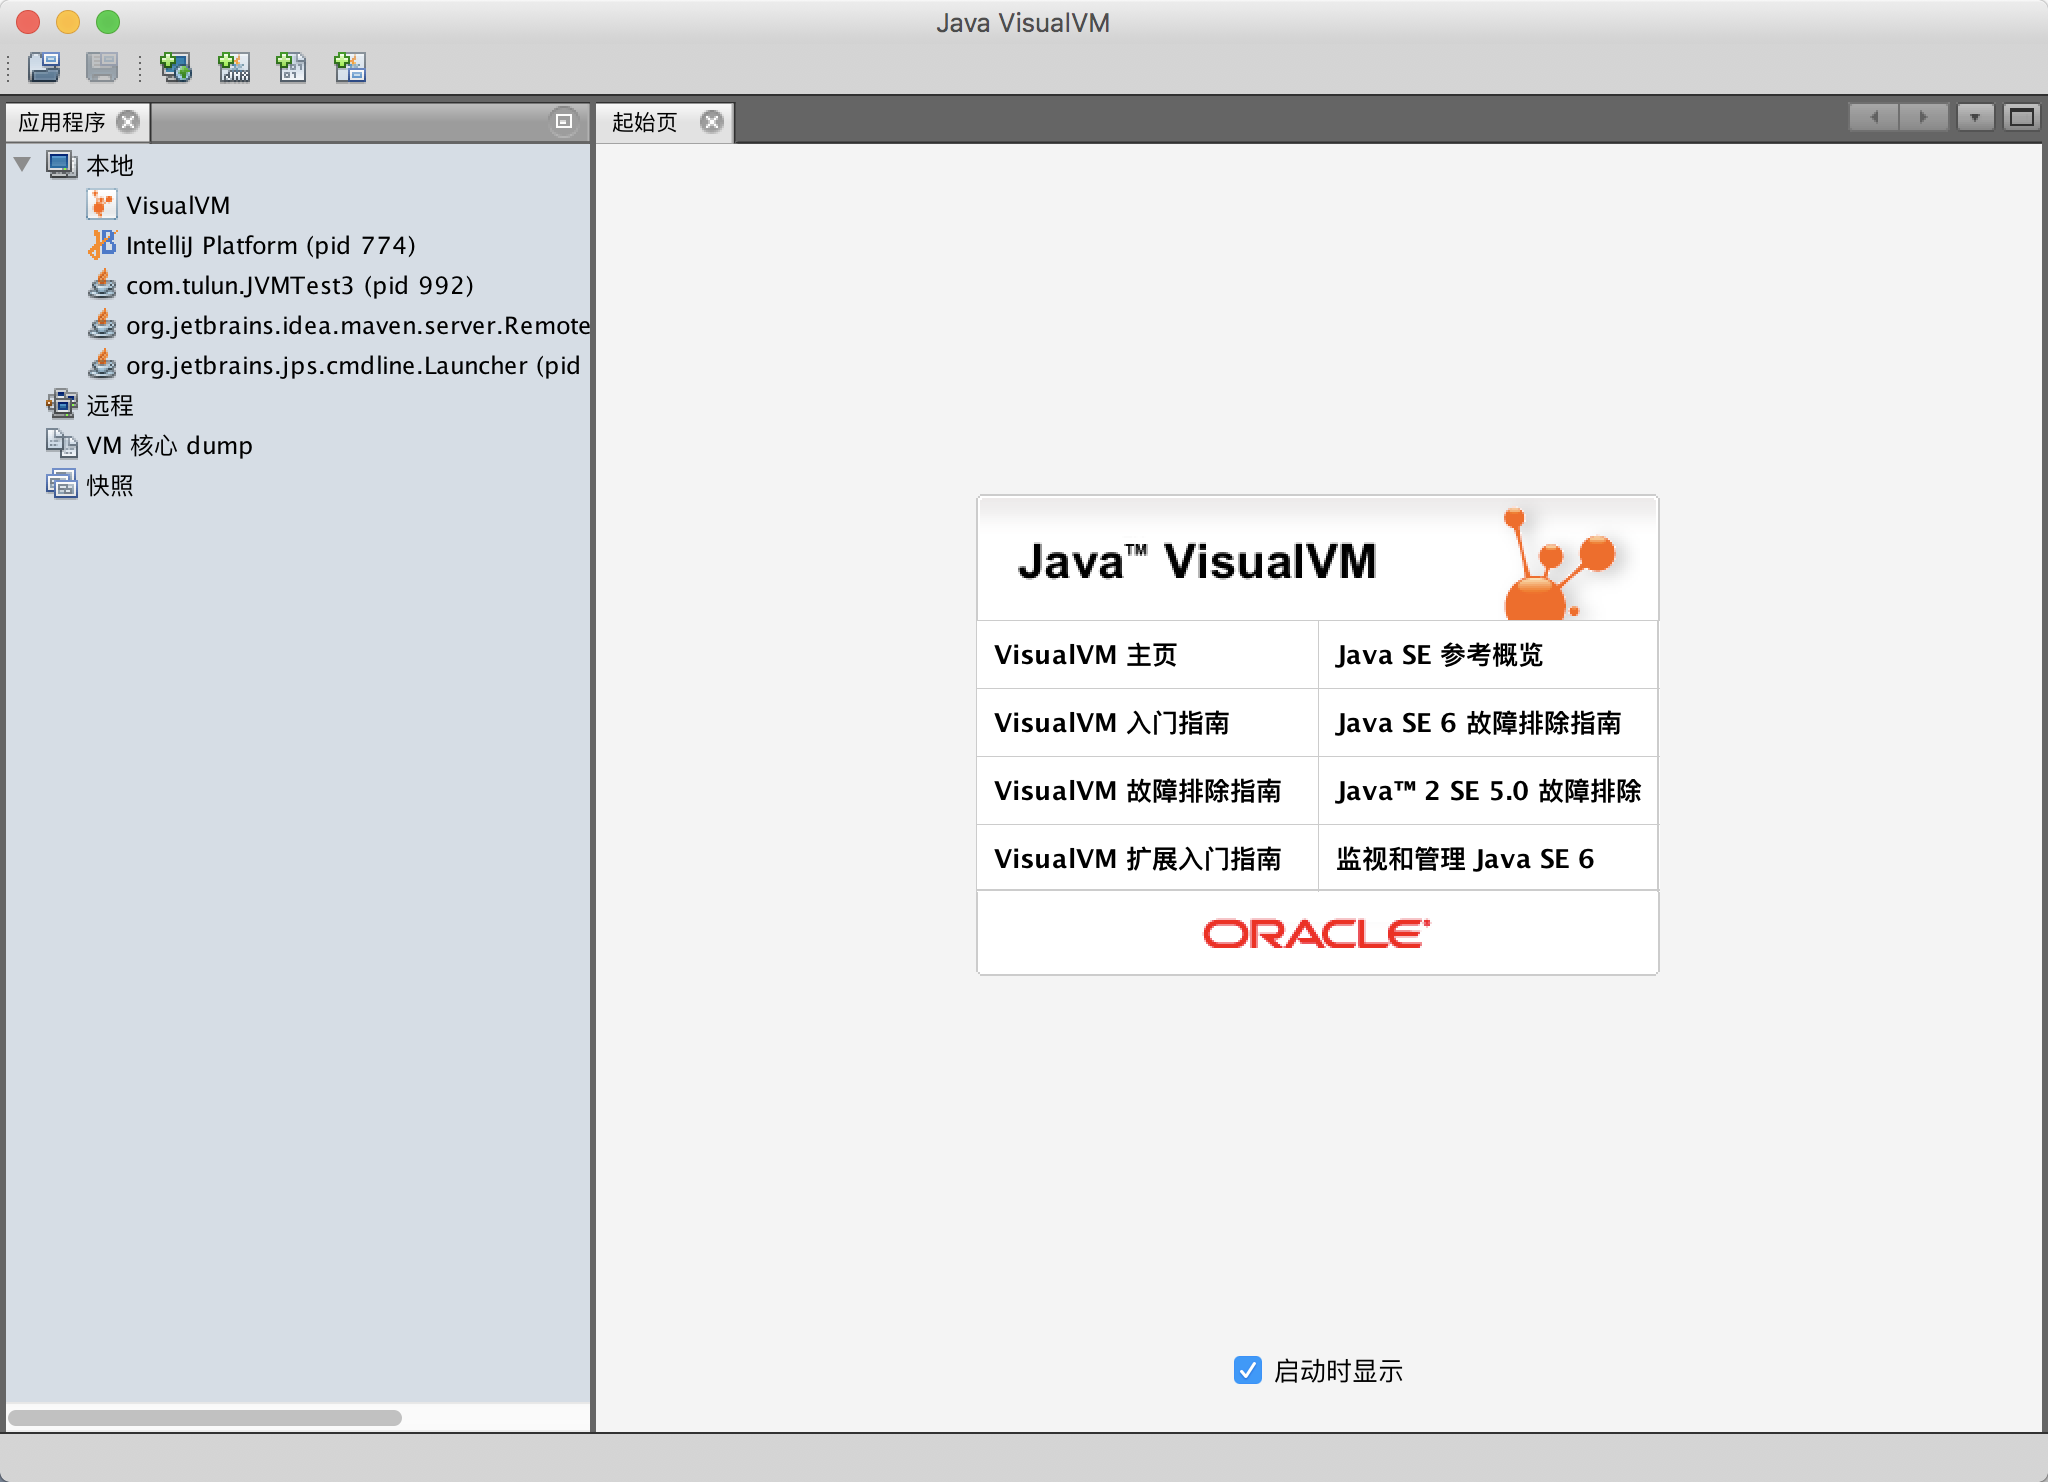This screenshot has width=2048, height=1482.
Task: Click the Add JMX Connection toolbar icon
Action: [234, 67]
